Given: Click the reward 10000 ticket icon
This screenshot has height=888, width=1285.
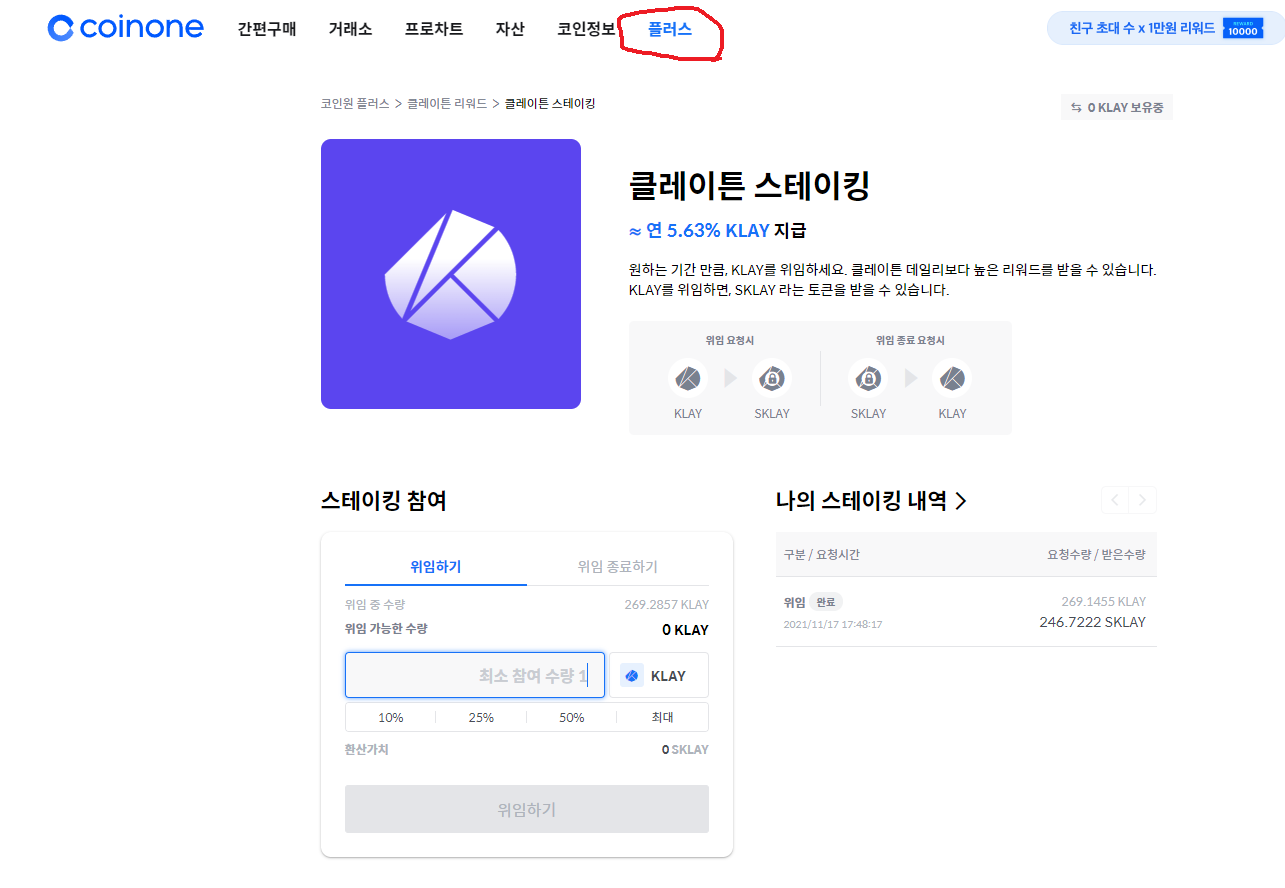Looking at the screenshot, I should click(x=1243, y=28).
